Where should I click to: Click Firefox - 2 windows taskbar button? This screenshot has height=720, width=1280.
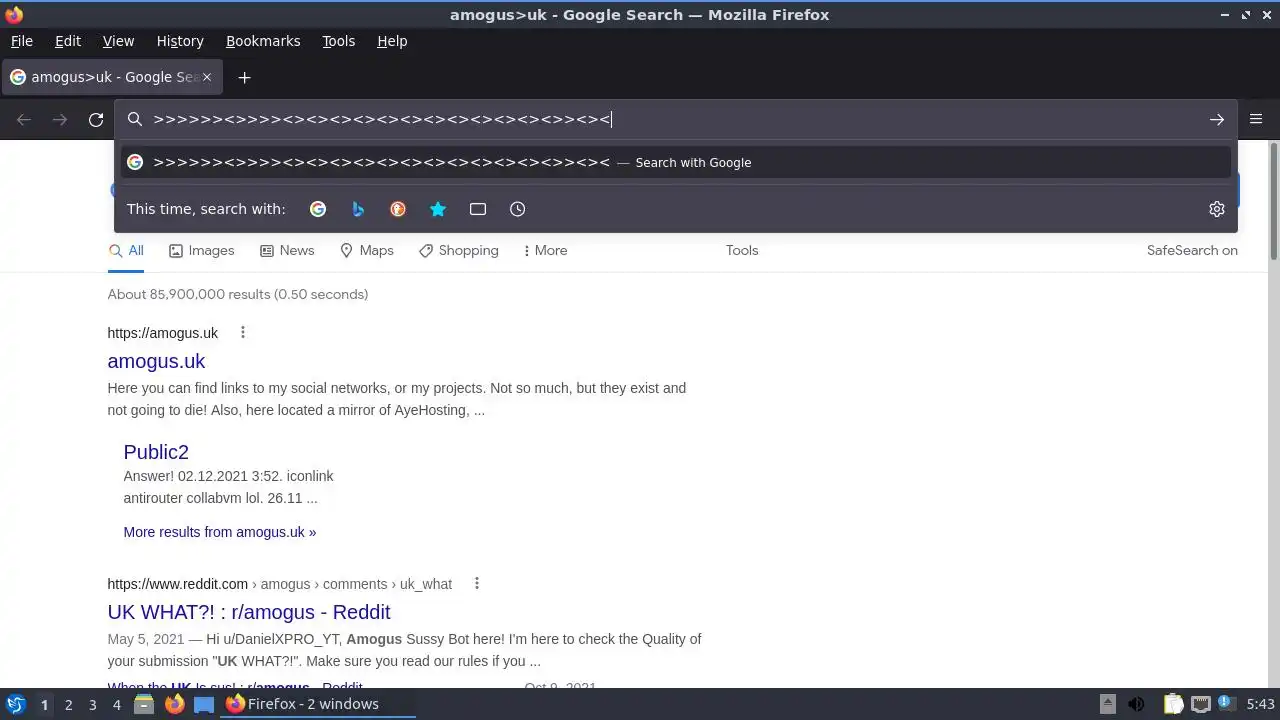click(318, 704)
